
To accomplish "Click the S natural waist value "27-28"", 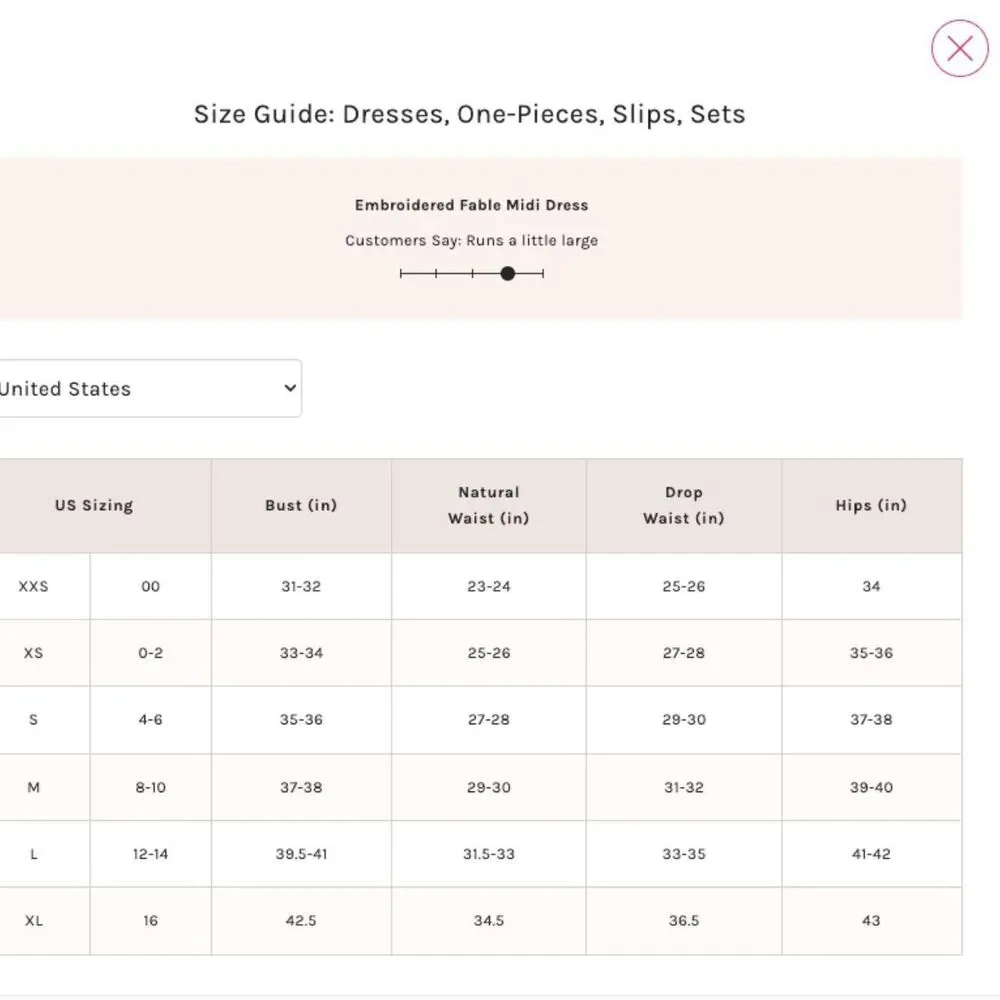I will tap(489, 719).
